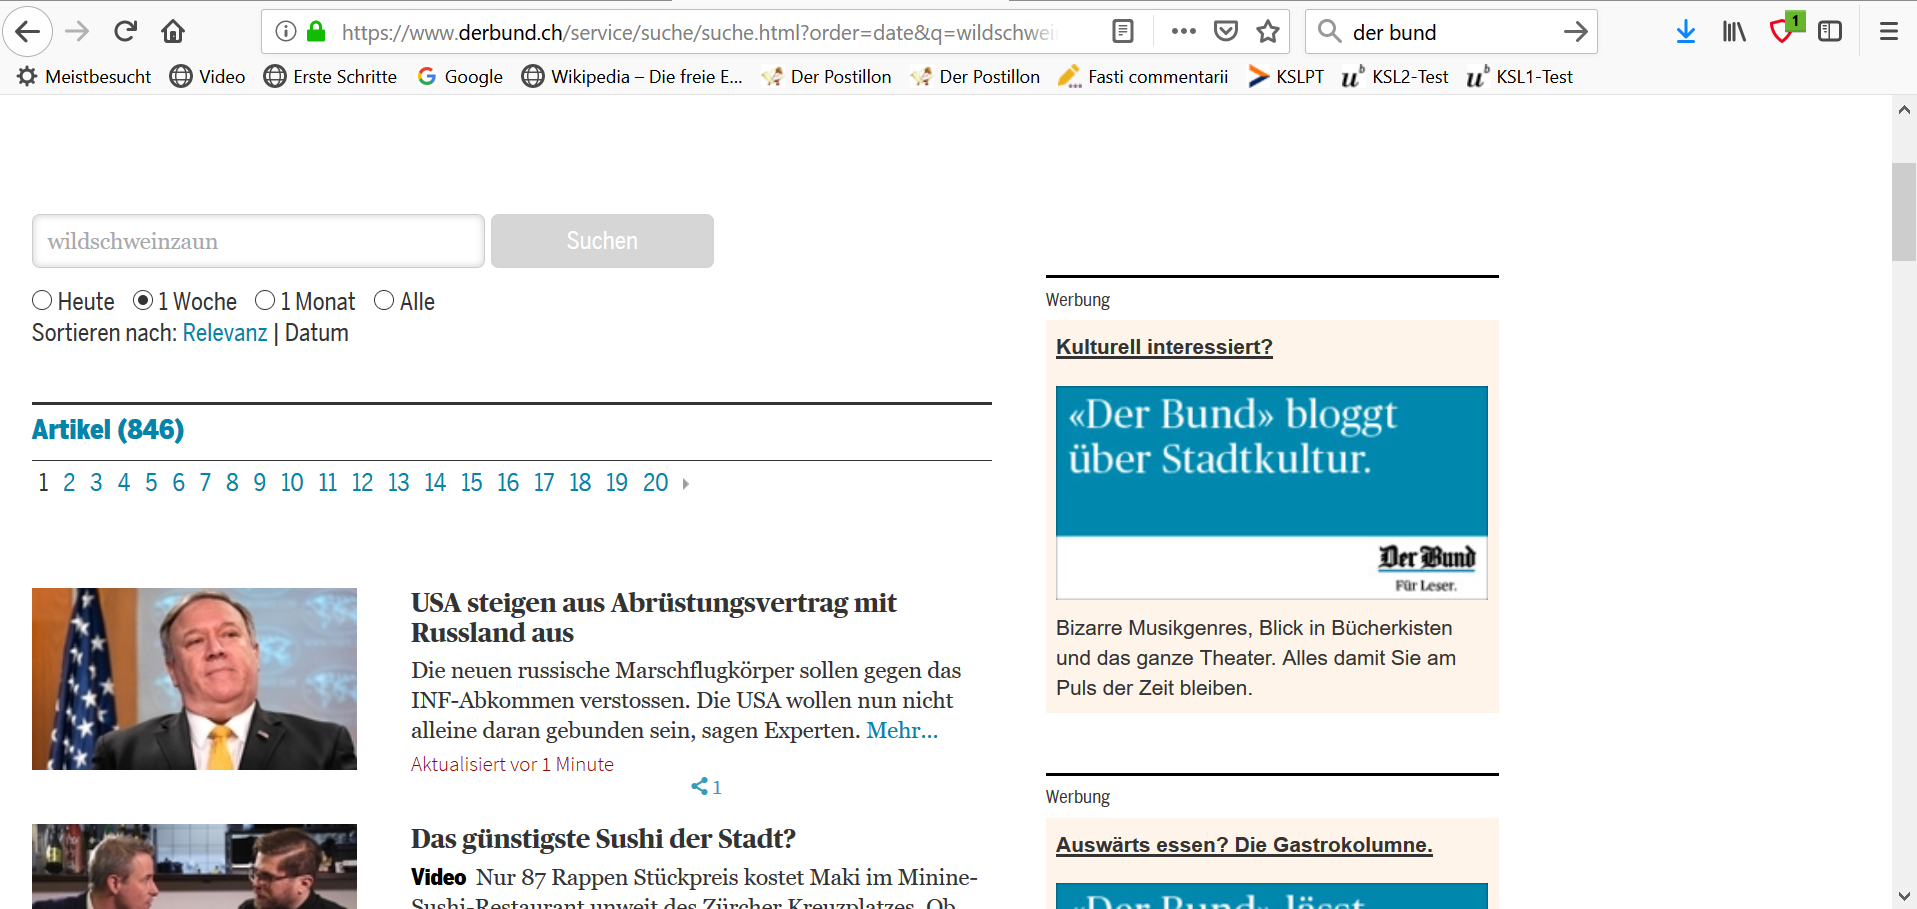Open the Google bookmark
This screenshot has height=909, width=1917.
click(x=460, y=77)
